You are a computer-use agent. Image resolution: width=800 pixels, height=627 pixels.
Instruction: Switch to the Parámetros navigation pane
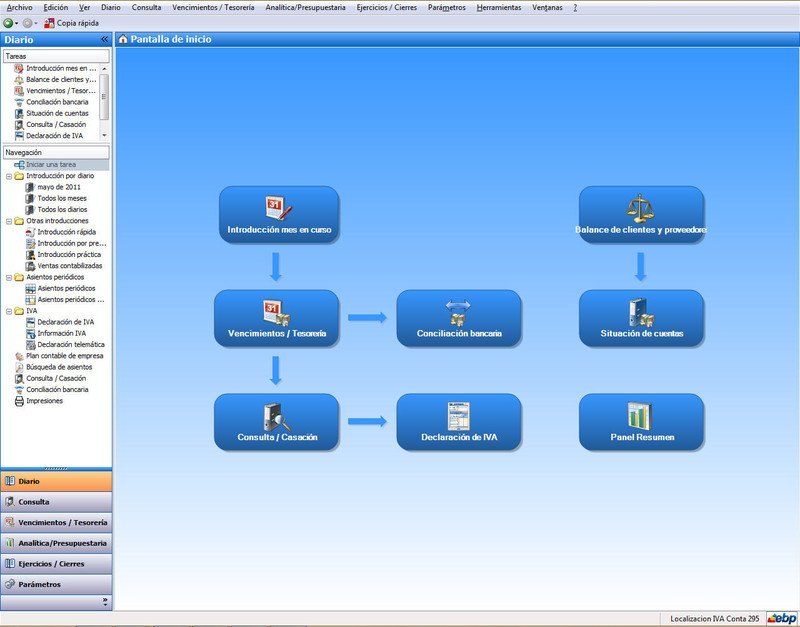[56, 584]
